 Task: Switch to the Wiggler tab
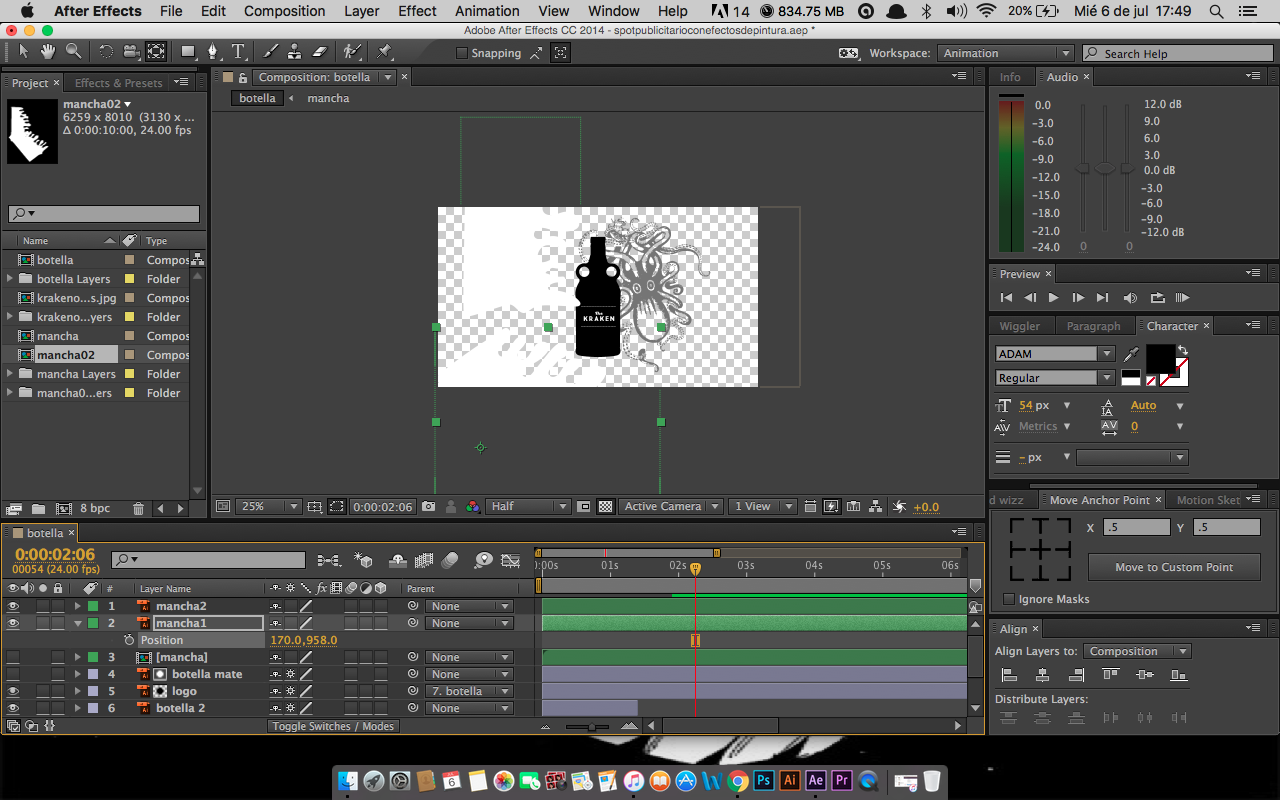[x=1019, y=326]
